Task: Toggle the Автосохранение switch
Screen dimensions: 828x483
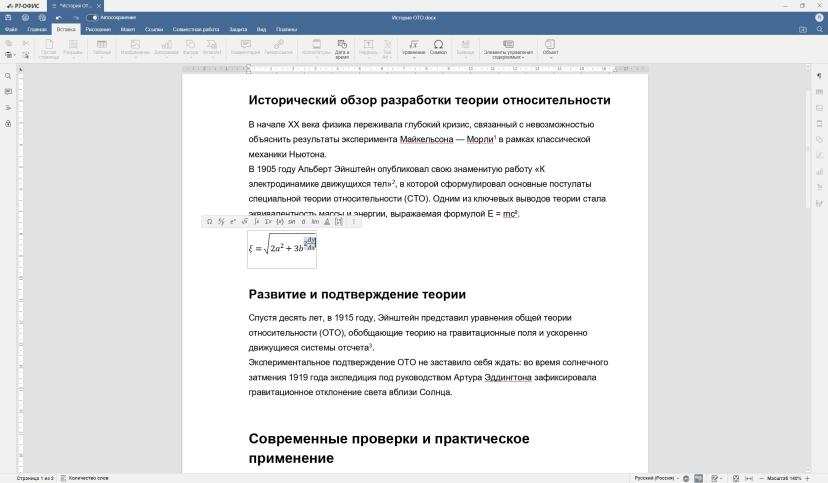Action: click(x=92, y=17)
